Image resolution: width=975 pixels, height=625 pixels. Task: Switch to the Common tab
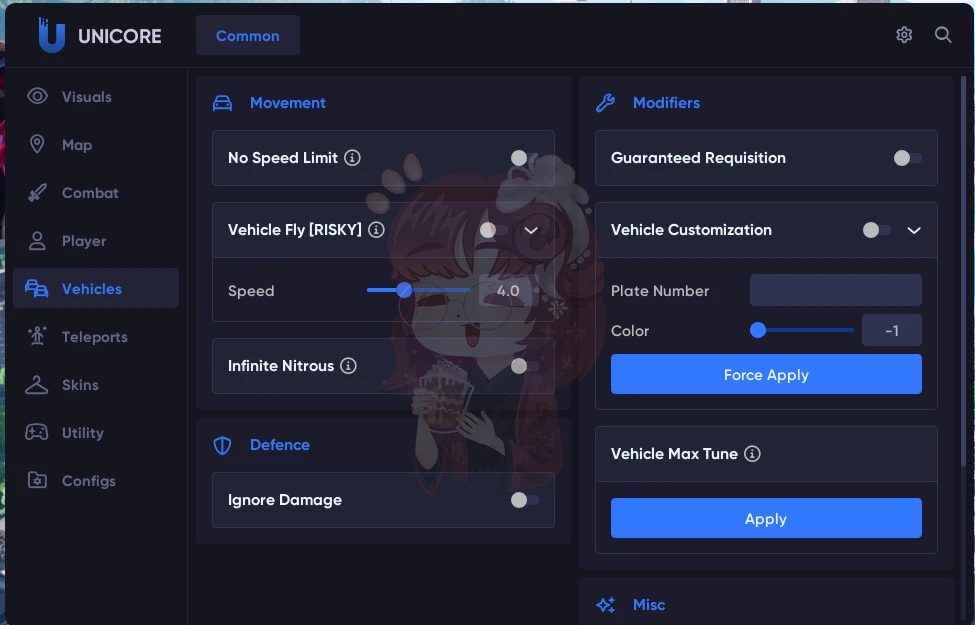pyautogui.click(x=247, y=35)
